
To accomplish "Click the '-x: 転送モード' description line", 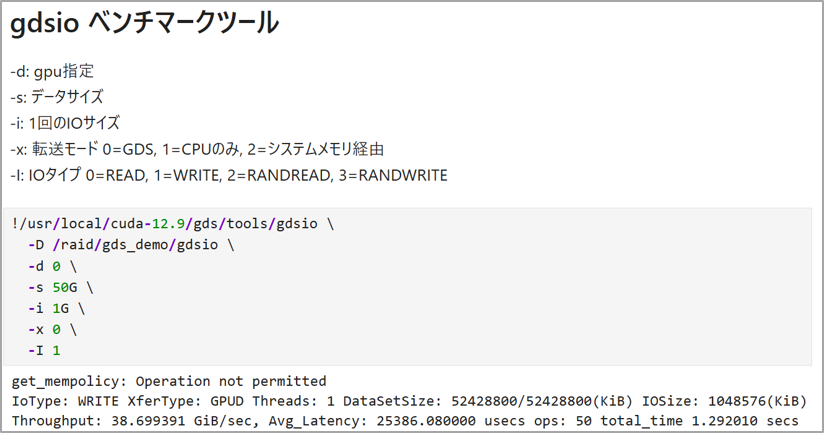I will (x=197, y=149).
